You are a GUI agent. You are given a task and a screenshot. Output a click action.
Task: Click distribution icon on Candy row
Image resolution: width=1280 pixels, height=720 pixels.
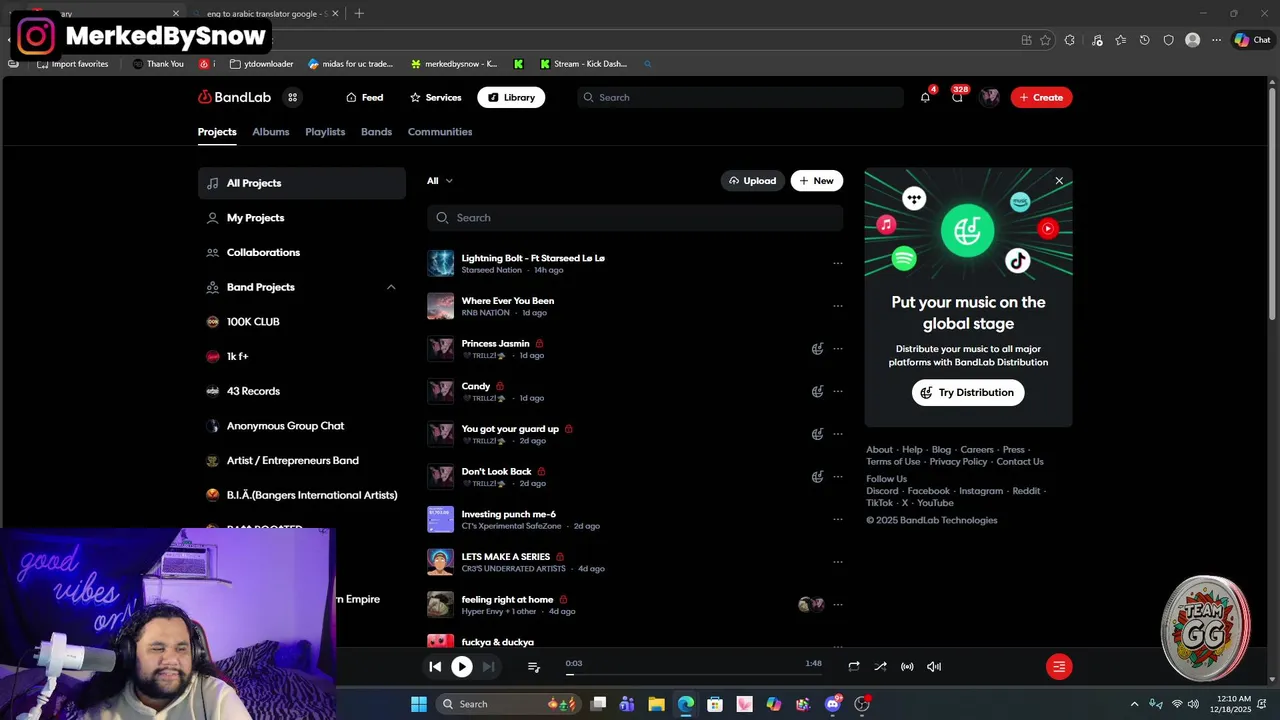817,391
